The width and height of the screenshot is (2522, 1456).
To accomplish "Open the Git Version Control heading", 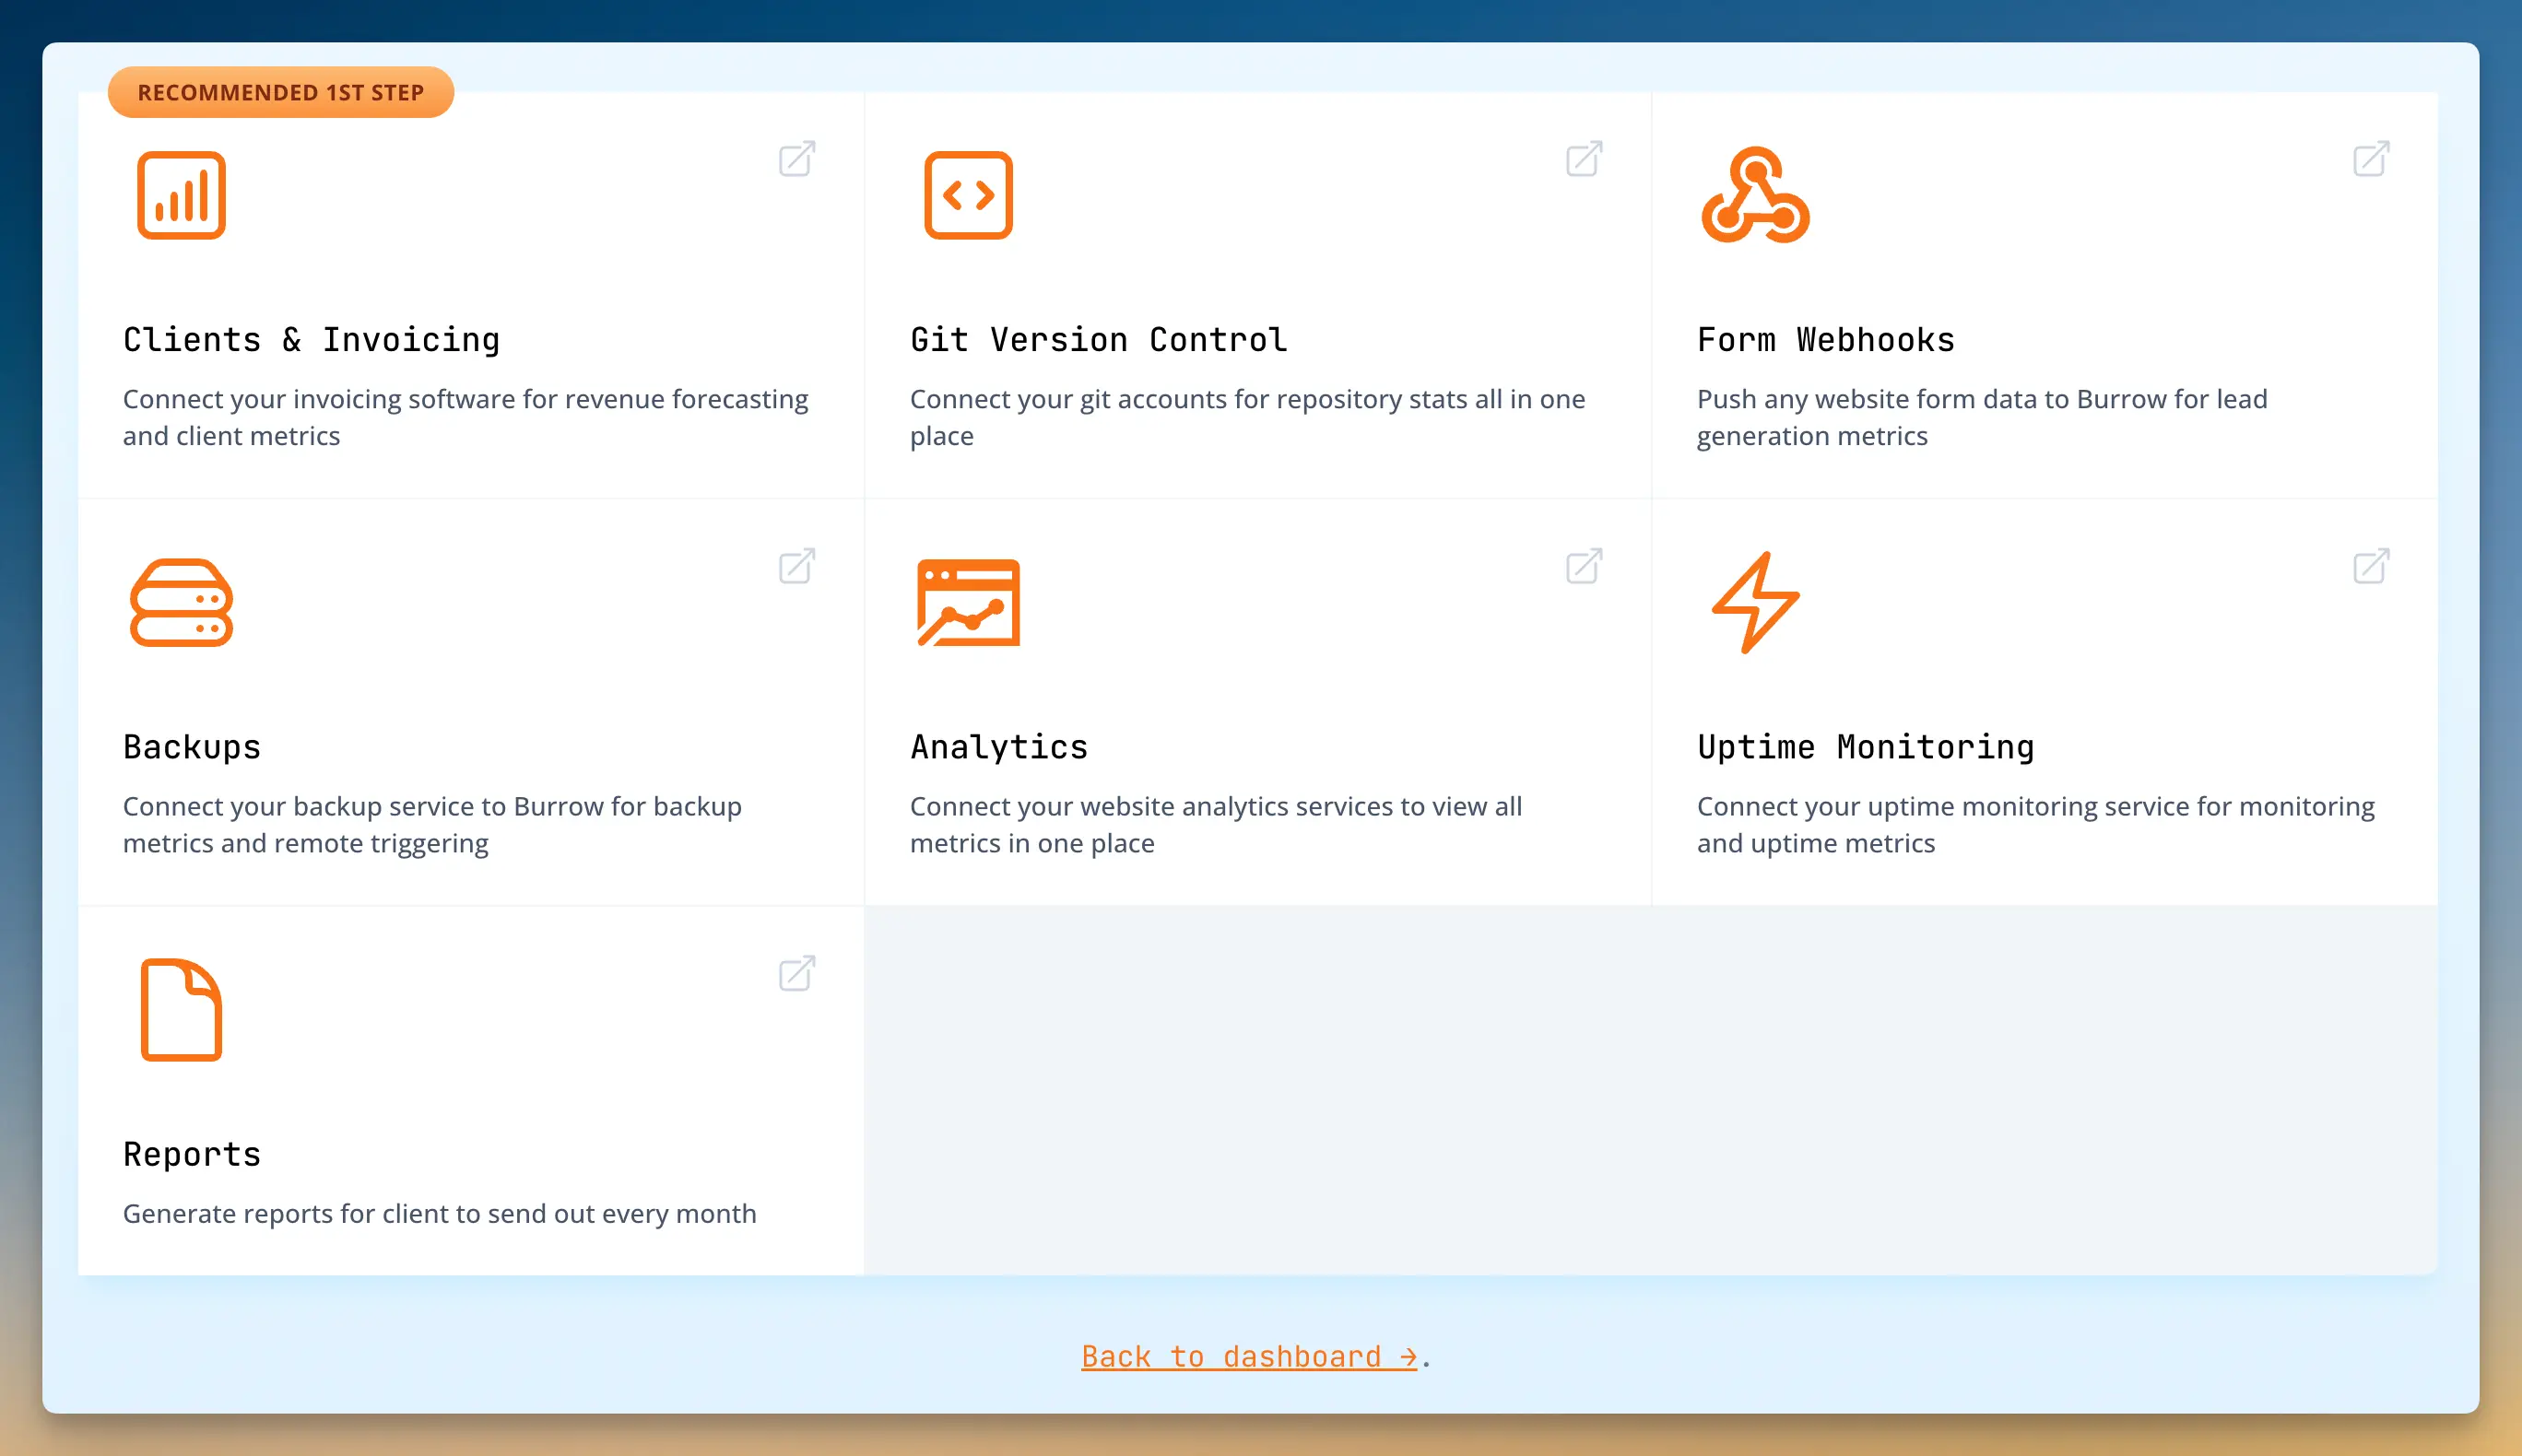I will 1098,340.
